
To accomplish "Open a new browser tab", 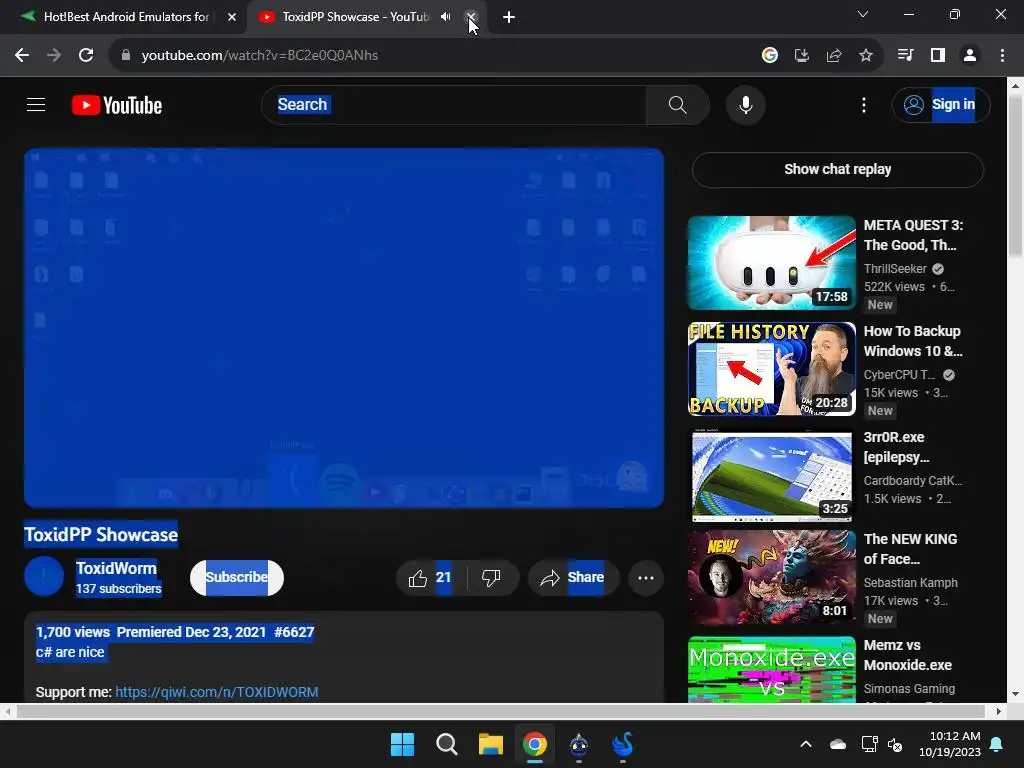I will 509,17.
